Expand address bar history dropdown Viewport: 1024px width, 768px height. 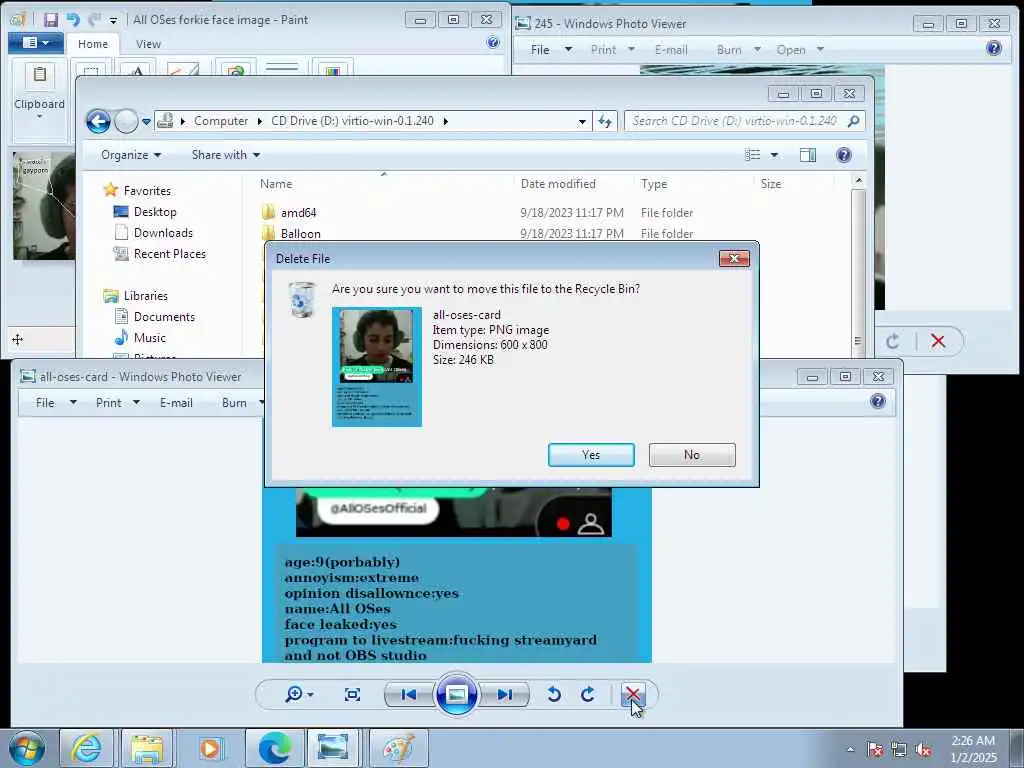(x=582, y=121)
